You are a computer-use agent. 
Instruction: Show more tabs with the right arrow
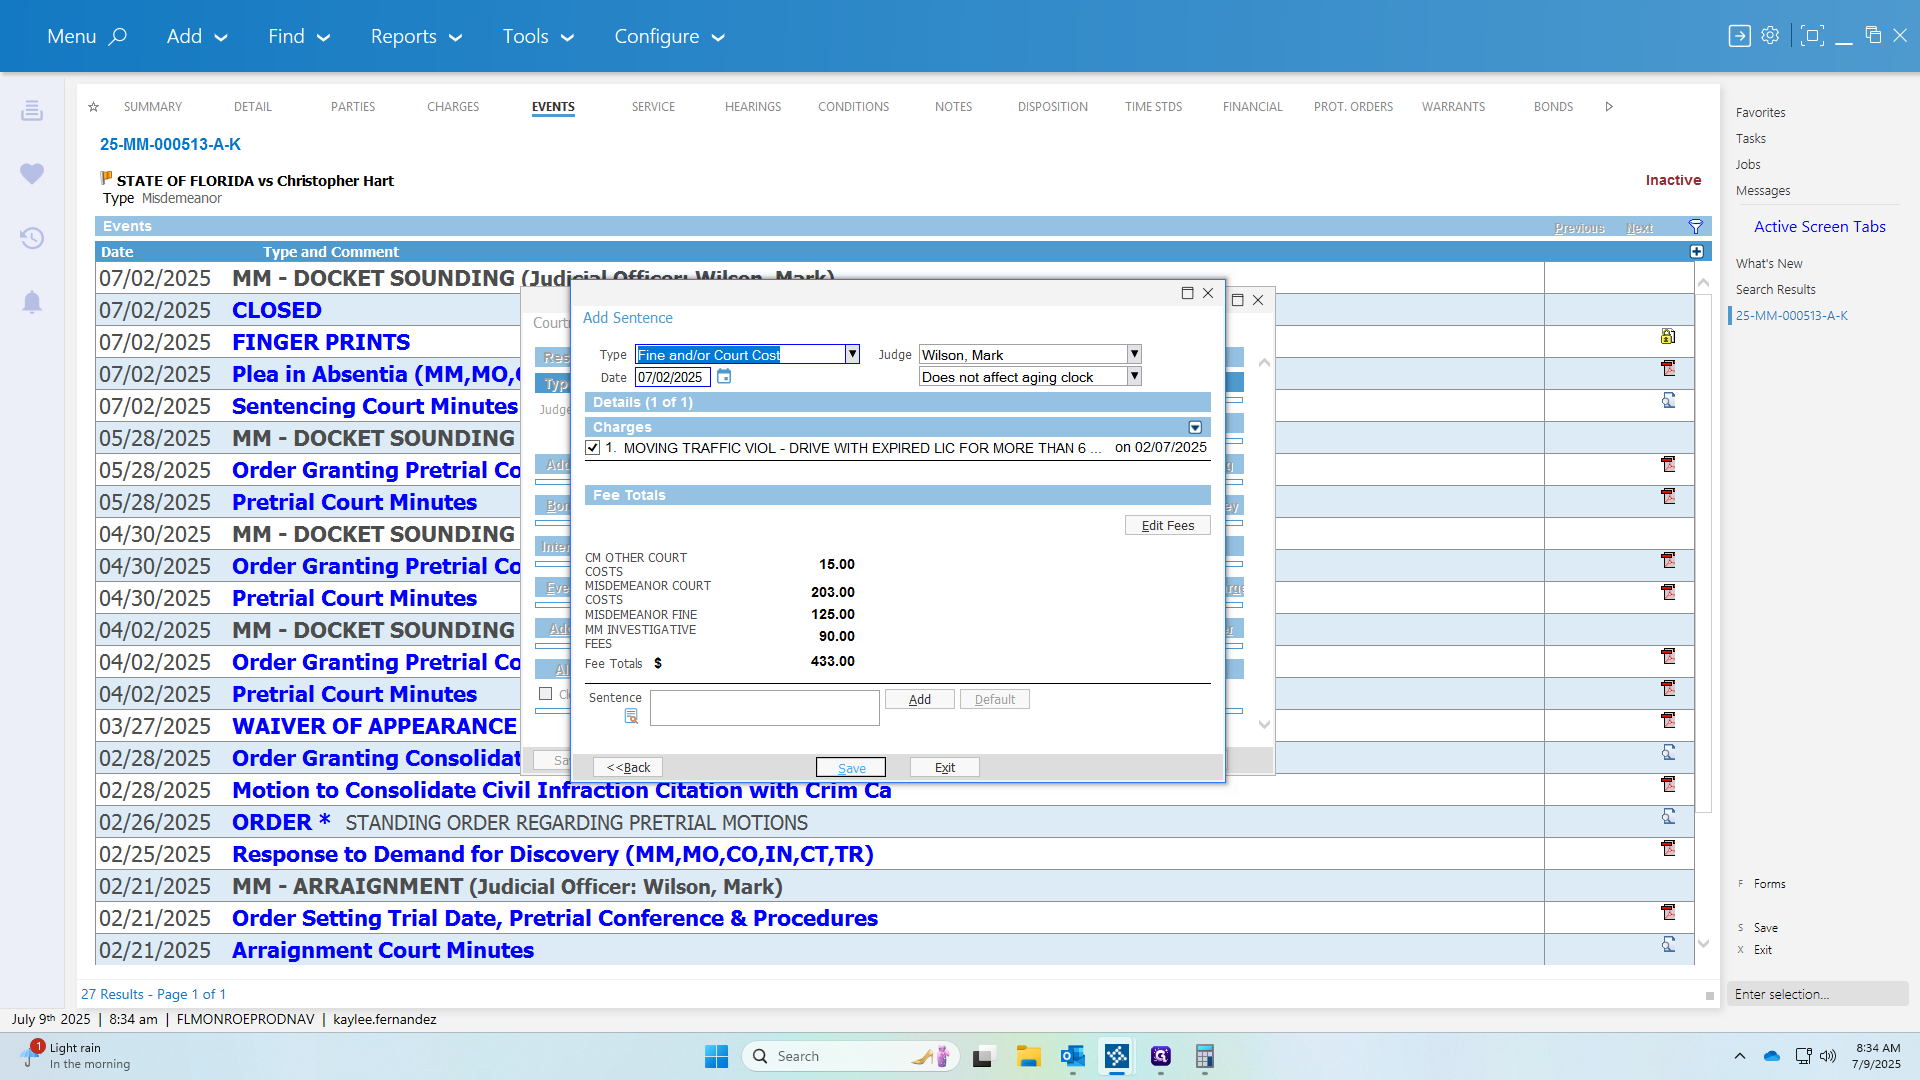point(1609,106)
